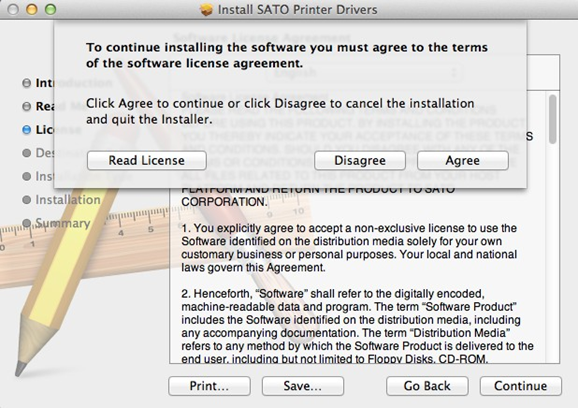This screenshot has height=408, width=578.
Task: Click the blue License step bullet
Action: 27,130
